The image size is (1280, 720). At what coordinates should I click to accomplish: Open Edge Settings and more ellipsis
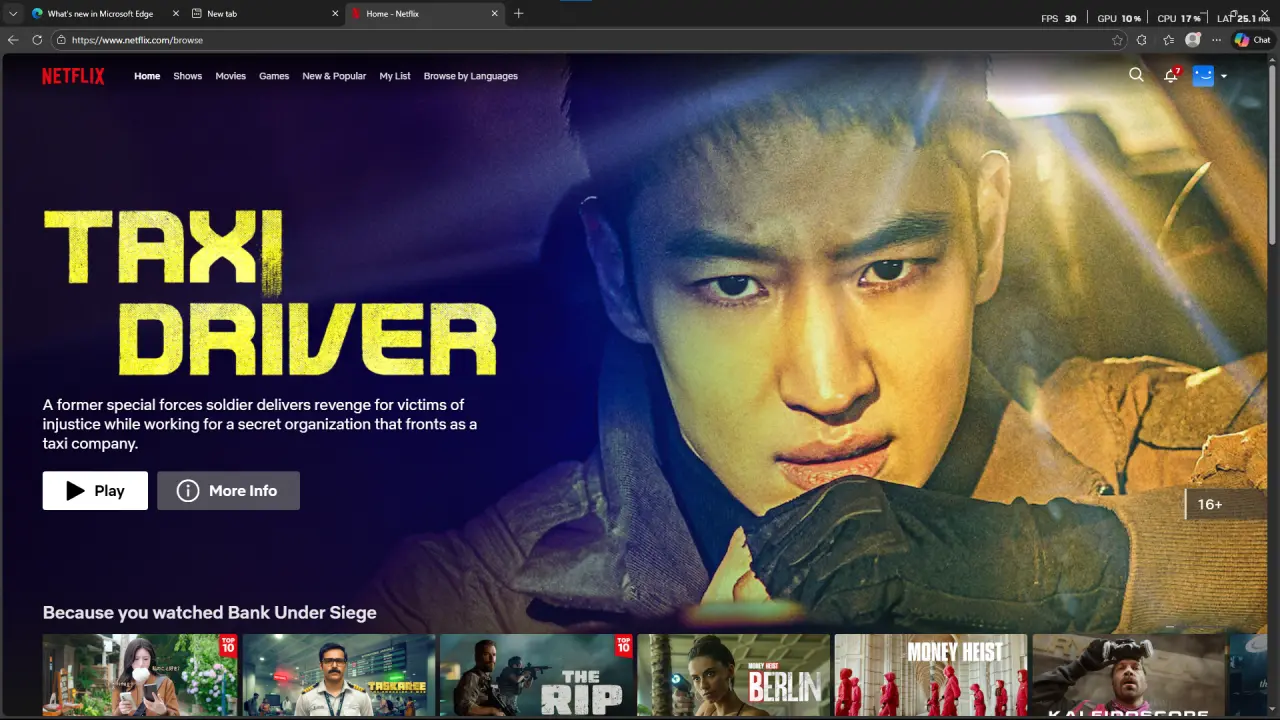[1216, 40]
